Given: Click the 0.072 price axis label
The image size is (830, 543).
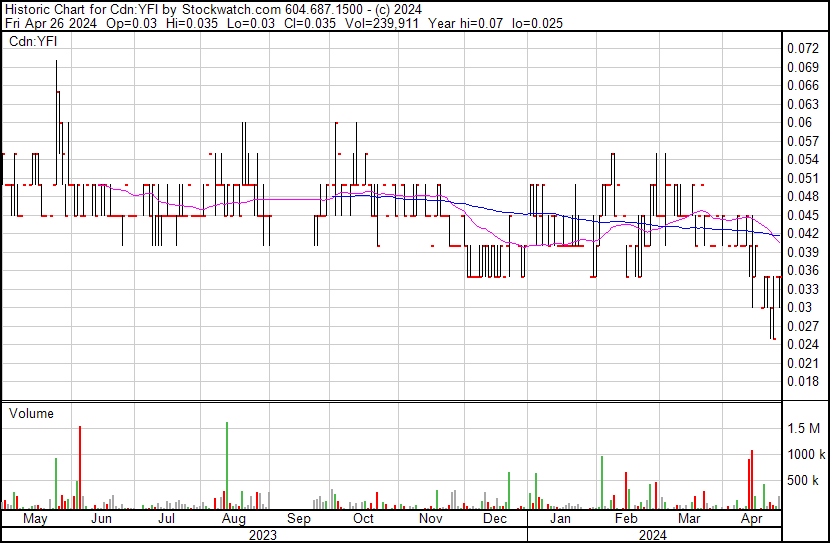Looking at the screenshot, I should point(803,49).
